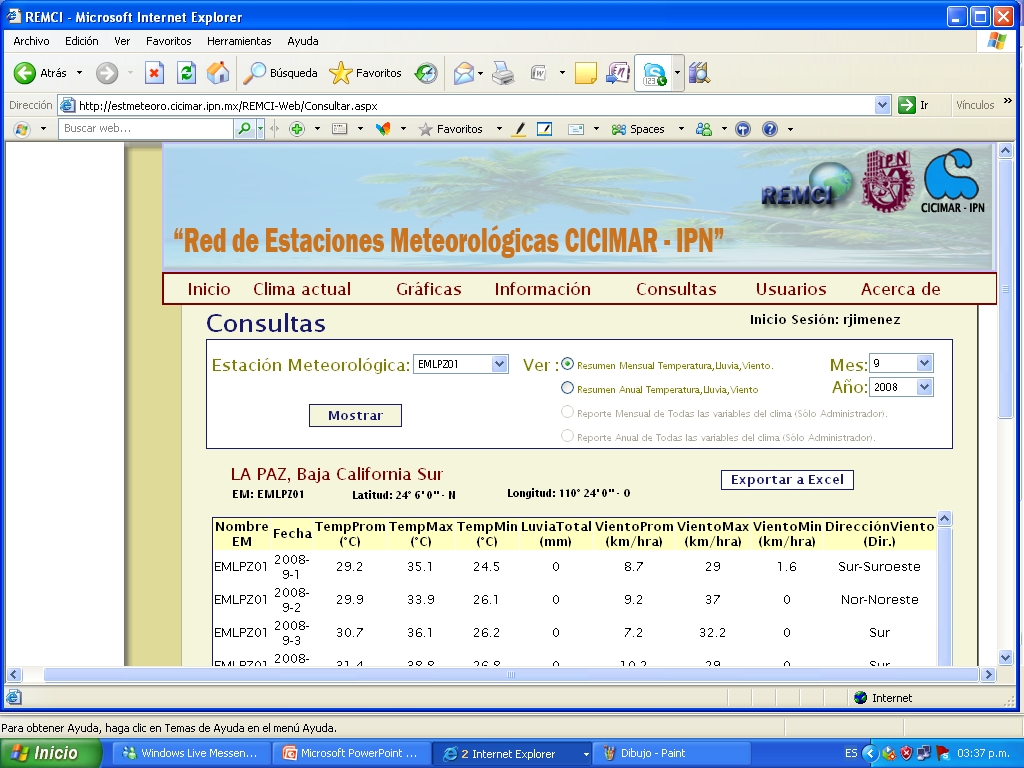Select Resumen Mensual Temperatura radio button

coord(568,364)
